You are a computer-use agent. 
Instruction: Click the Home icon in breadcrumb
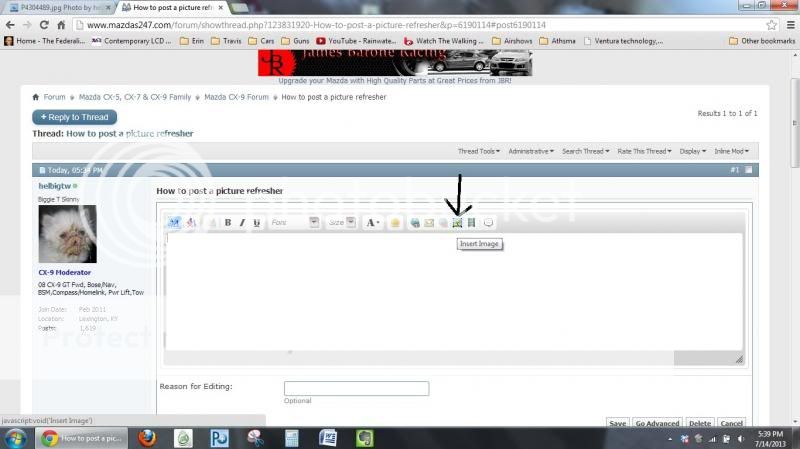36,98
